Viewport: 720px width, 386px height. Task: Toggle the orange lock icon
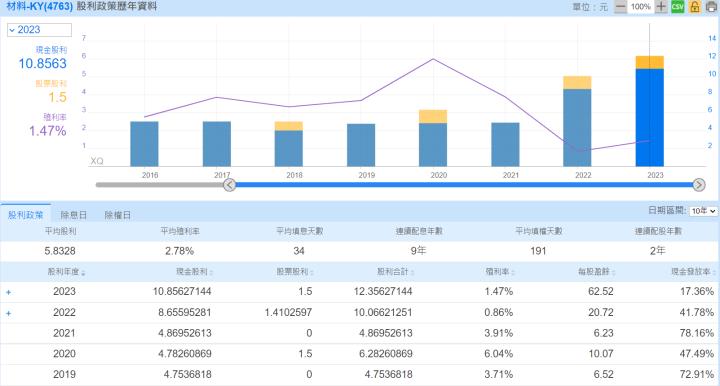tap(695, 6)
